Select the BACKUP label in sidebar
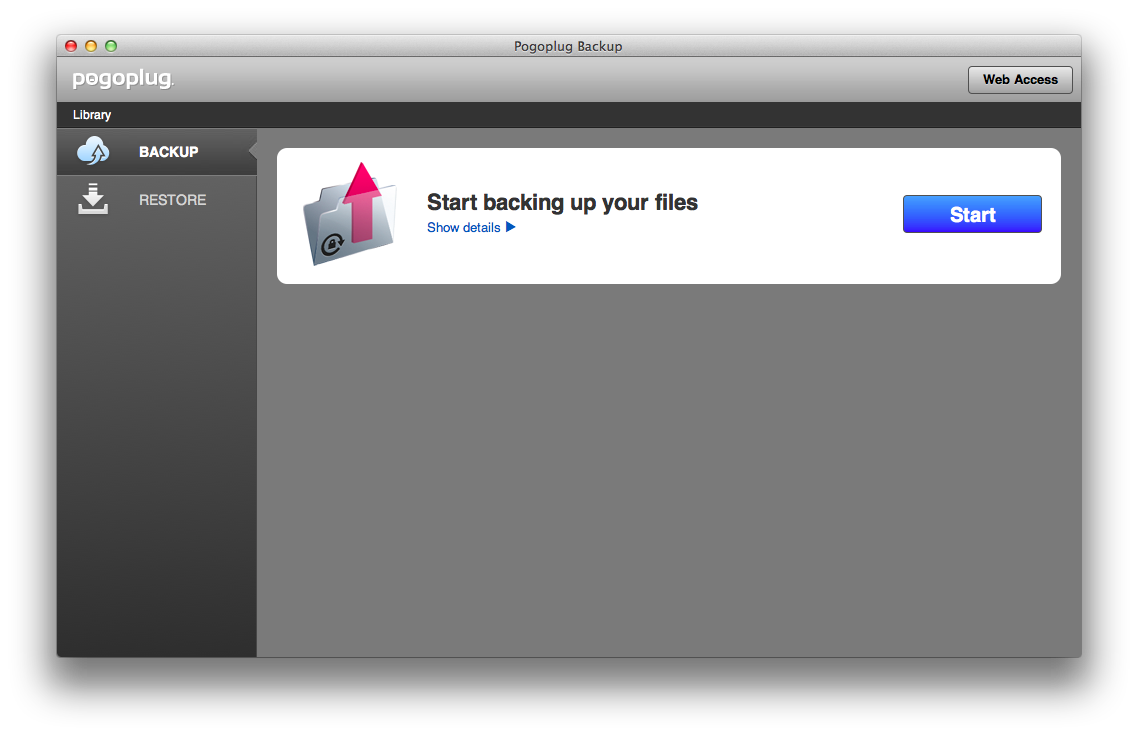This screenshot has width=1138, height=736. pos(168,152)
